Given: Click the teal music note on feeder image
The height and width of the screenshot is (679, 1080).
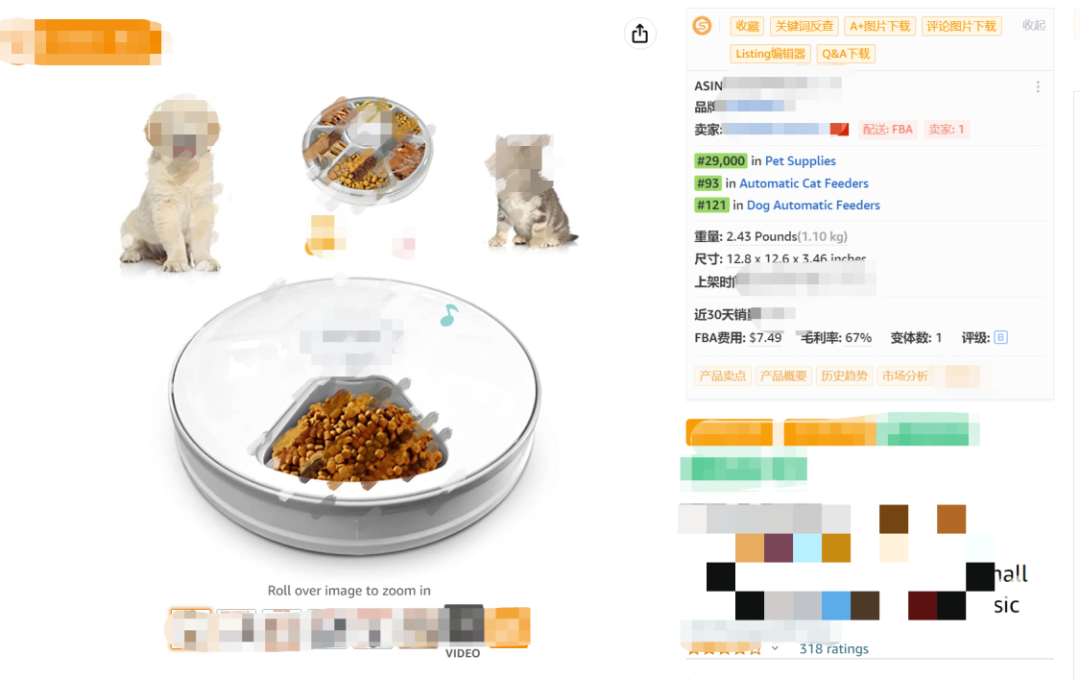Looking at the screenshot, I should click(449, 315).
